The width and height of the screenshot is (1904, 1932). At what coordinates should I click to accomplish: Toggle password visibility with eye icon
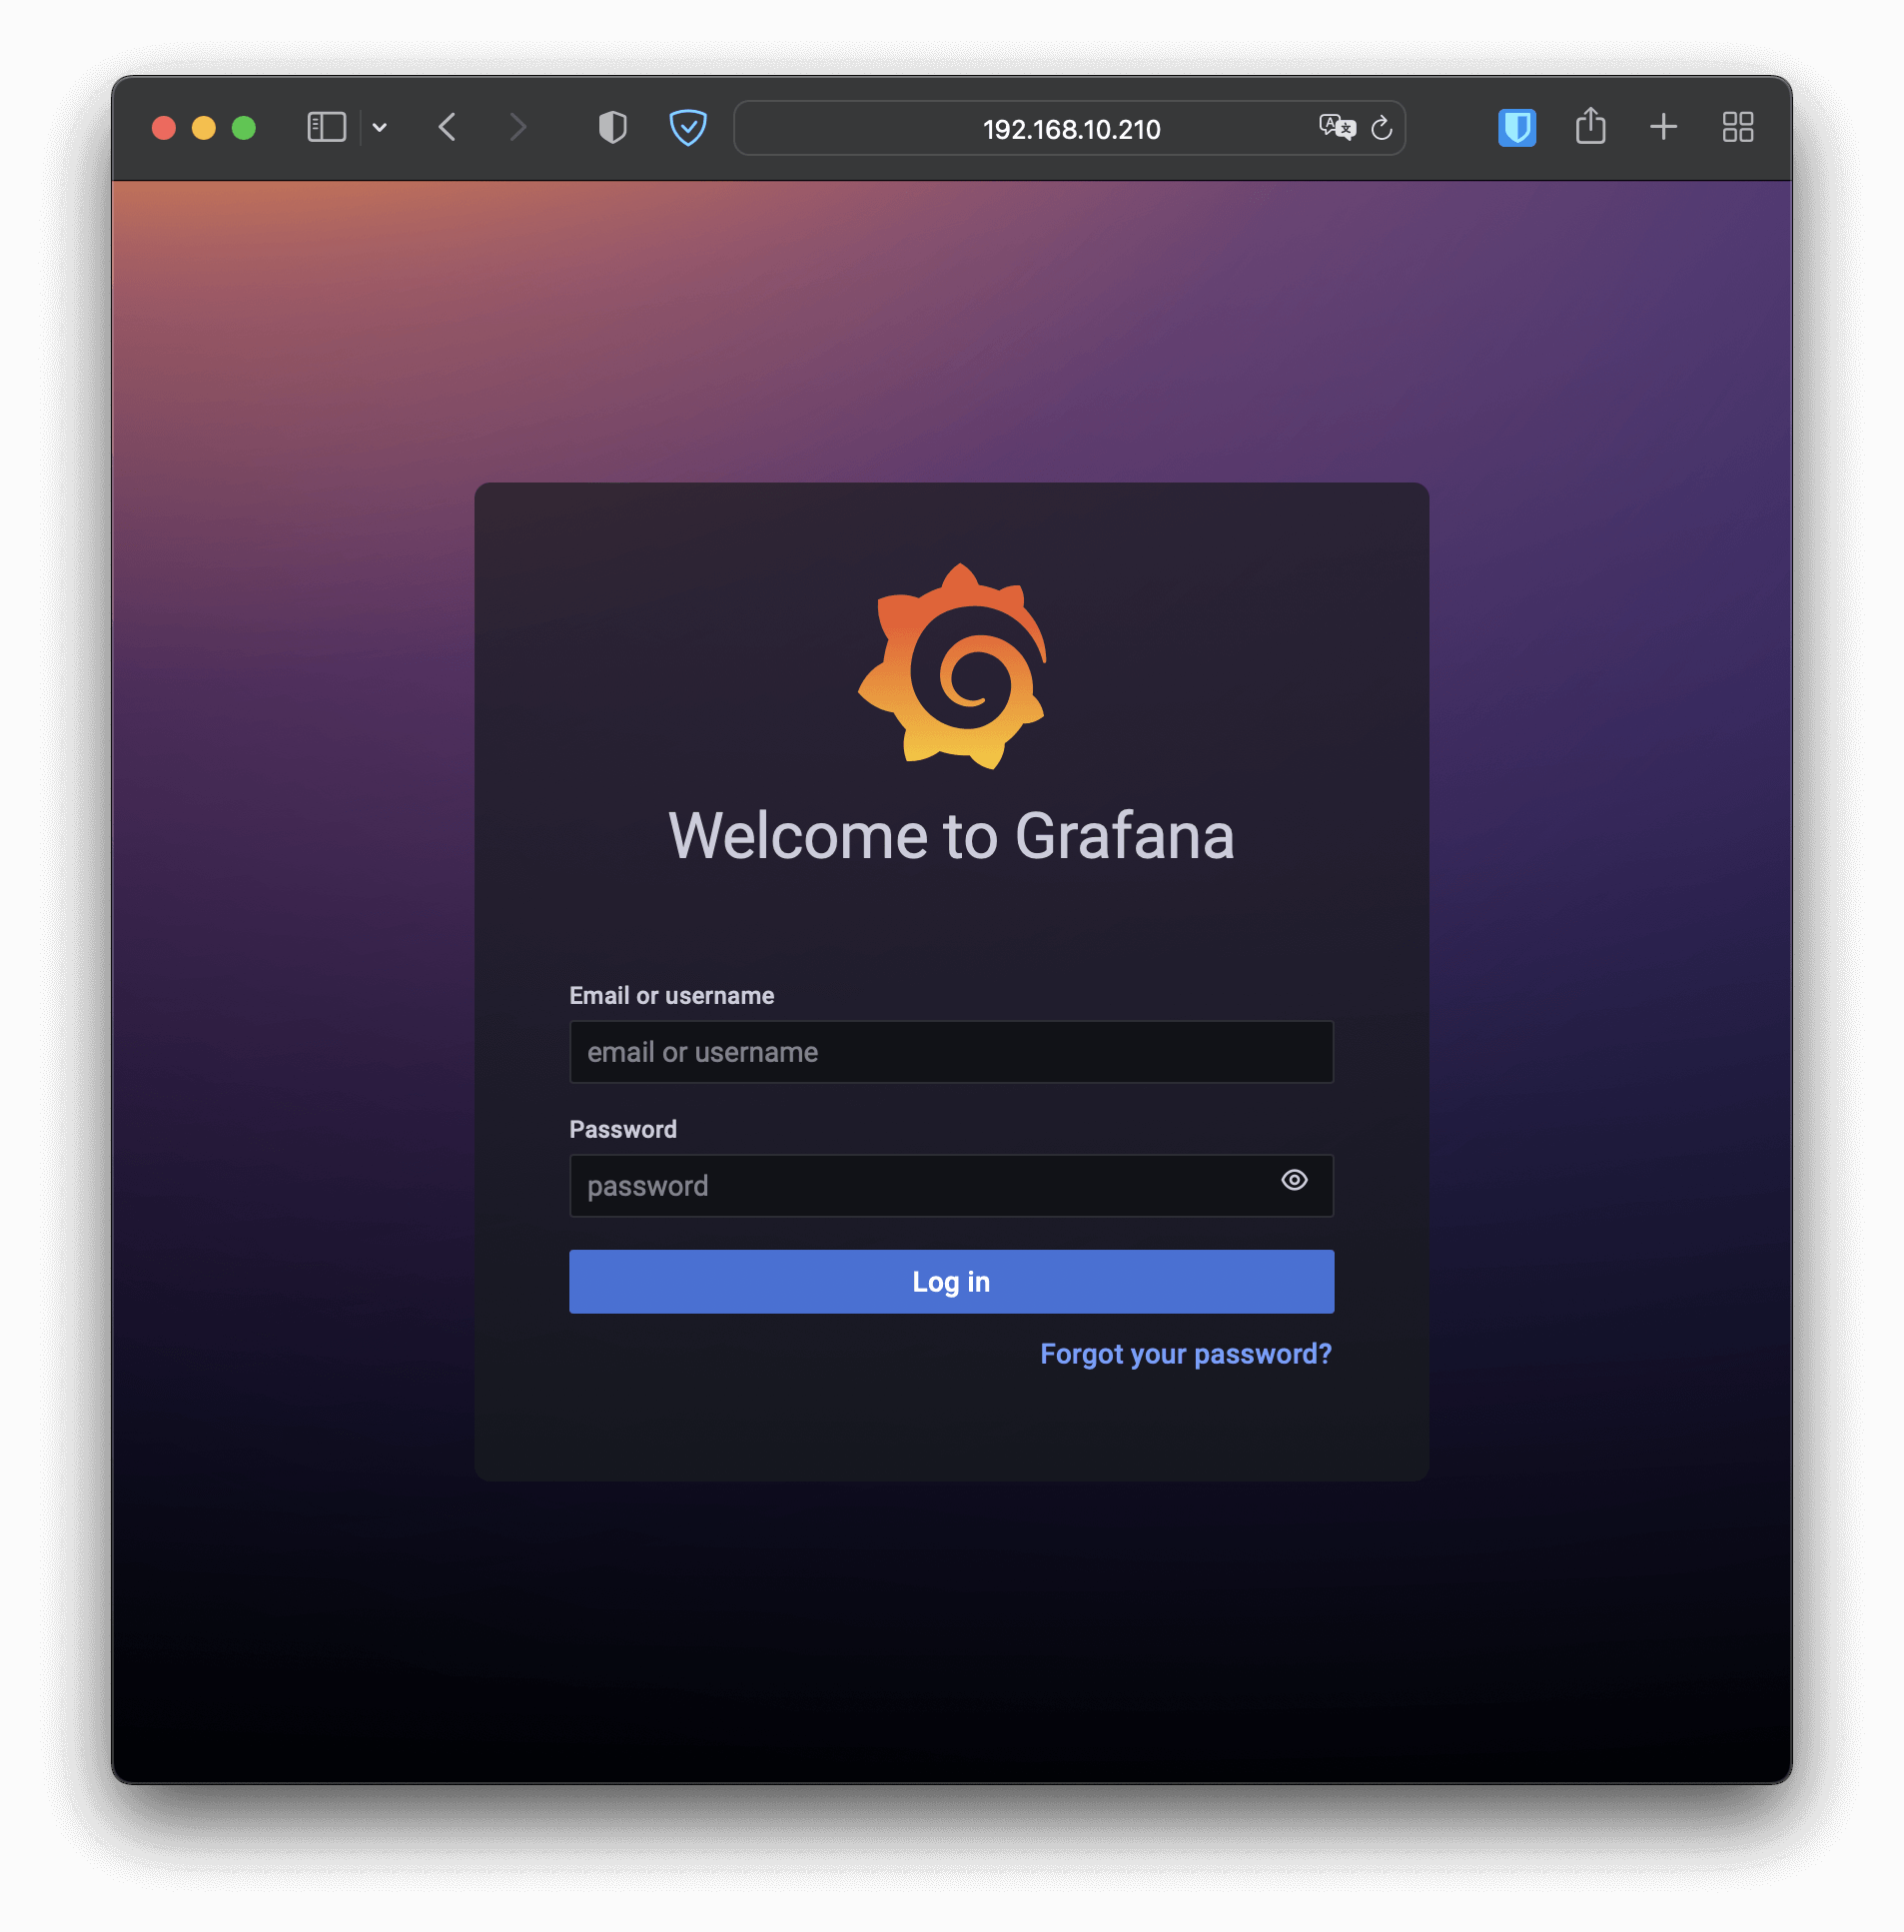tap(1294, 1180)
